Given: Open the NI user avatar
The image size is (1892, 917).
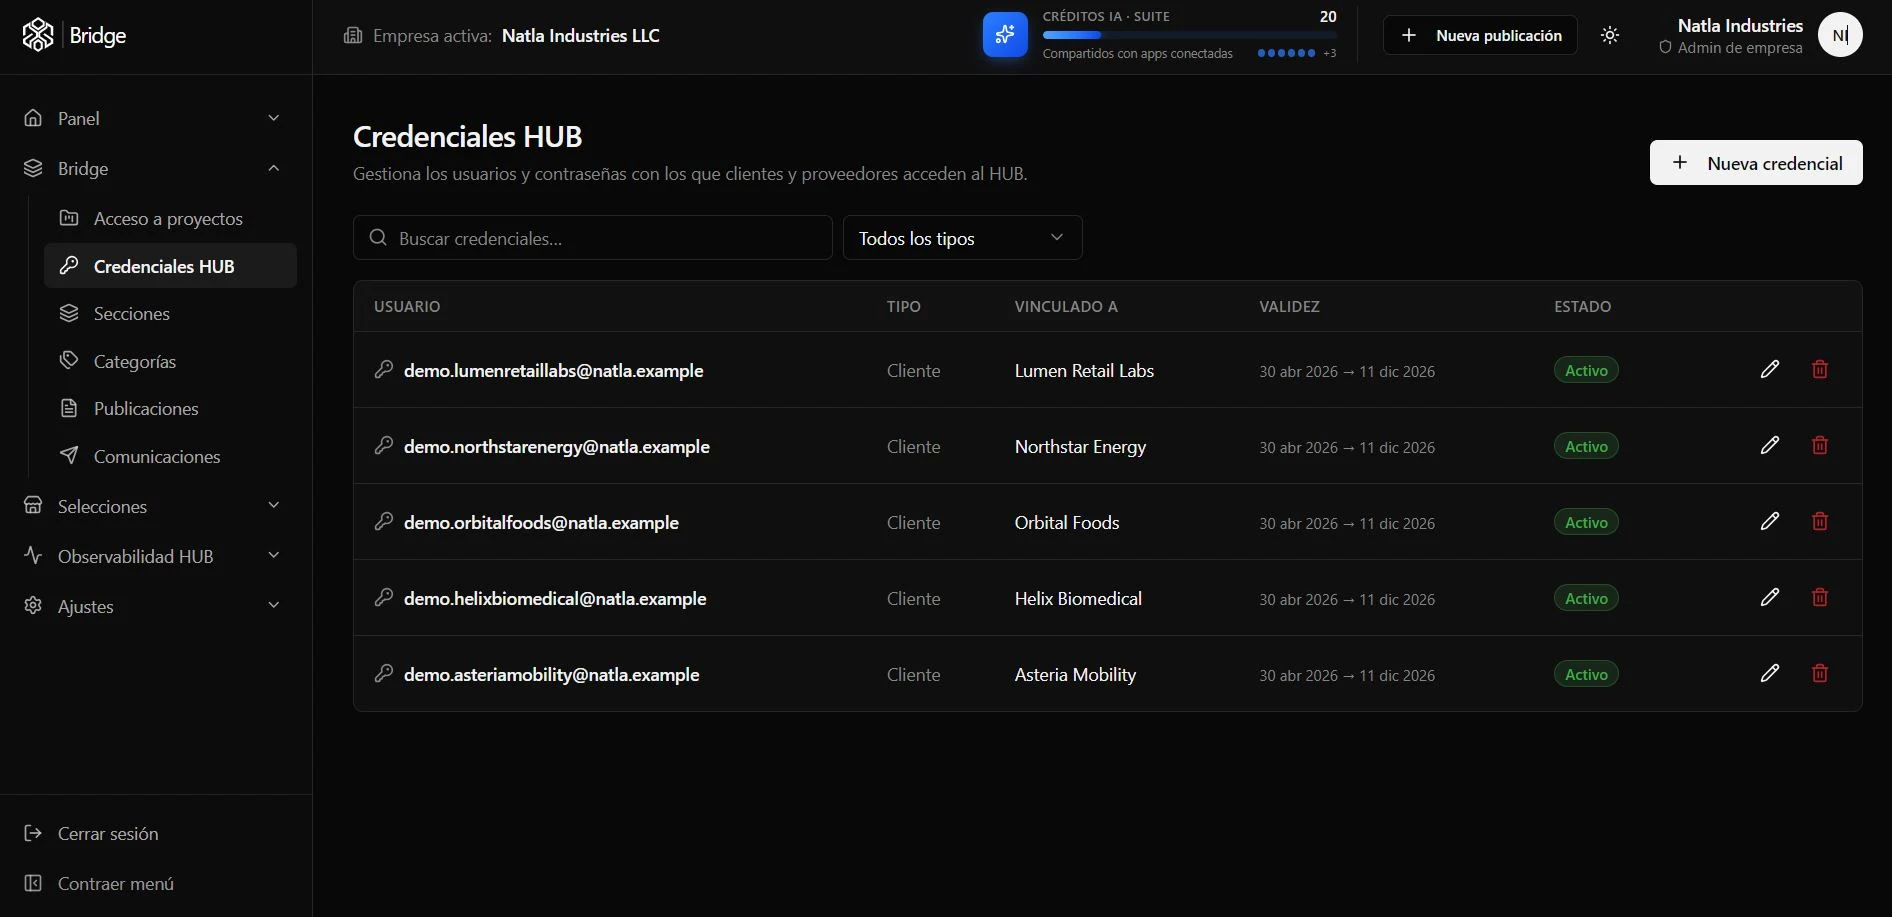Looking at the screenshot, I should coord(1840,35).
